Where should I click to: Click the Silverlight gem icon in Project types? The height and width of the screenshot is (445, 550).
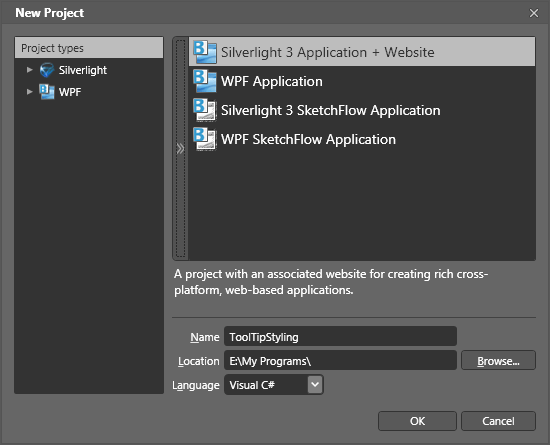[x=47, y=70]
